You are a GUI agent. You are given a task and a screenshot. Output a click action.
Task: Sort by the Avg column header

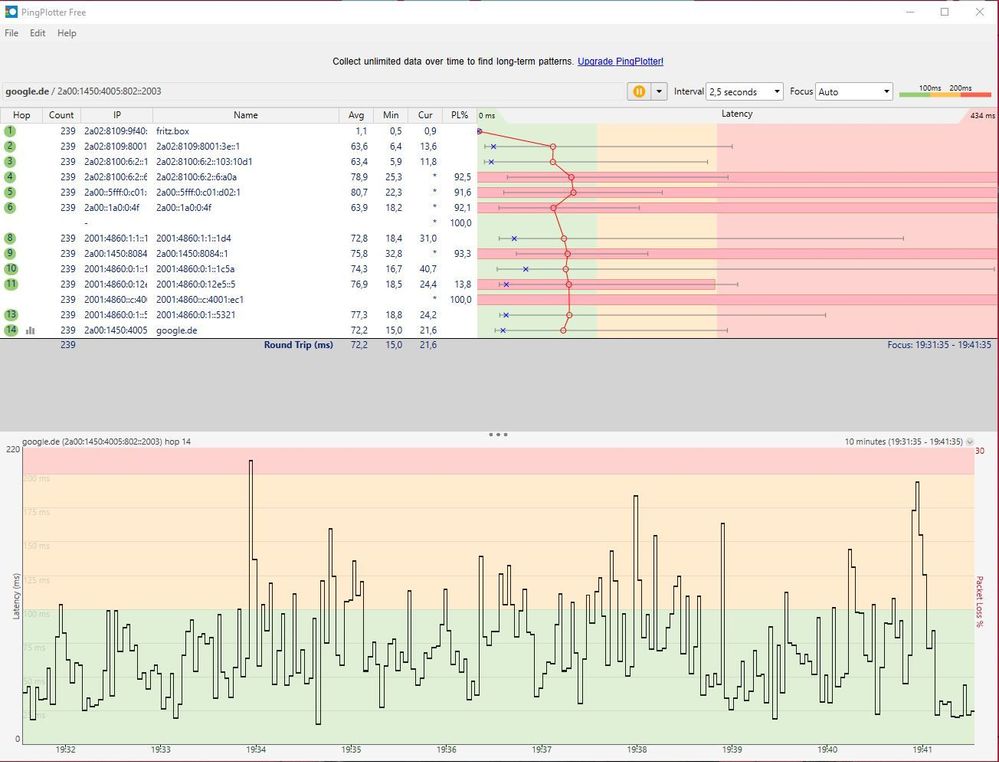357,115
